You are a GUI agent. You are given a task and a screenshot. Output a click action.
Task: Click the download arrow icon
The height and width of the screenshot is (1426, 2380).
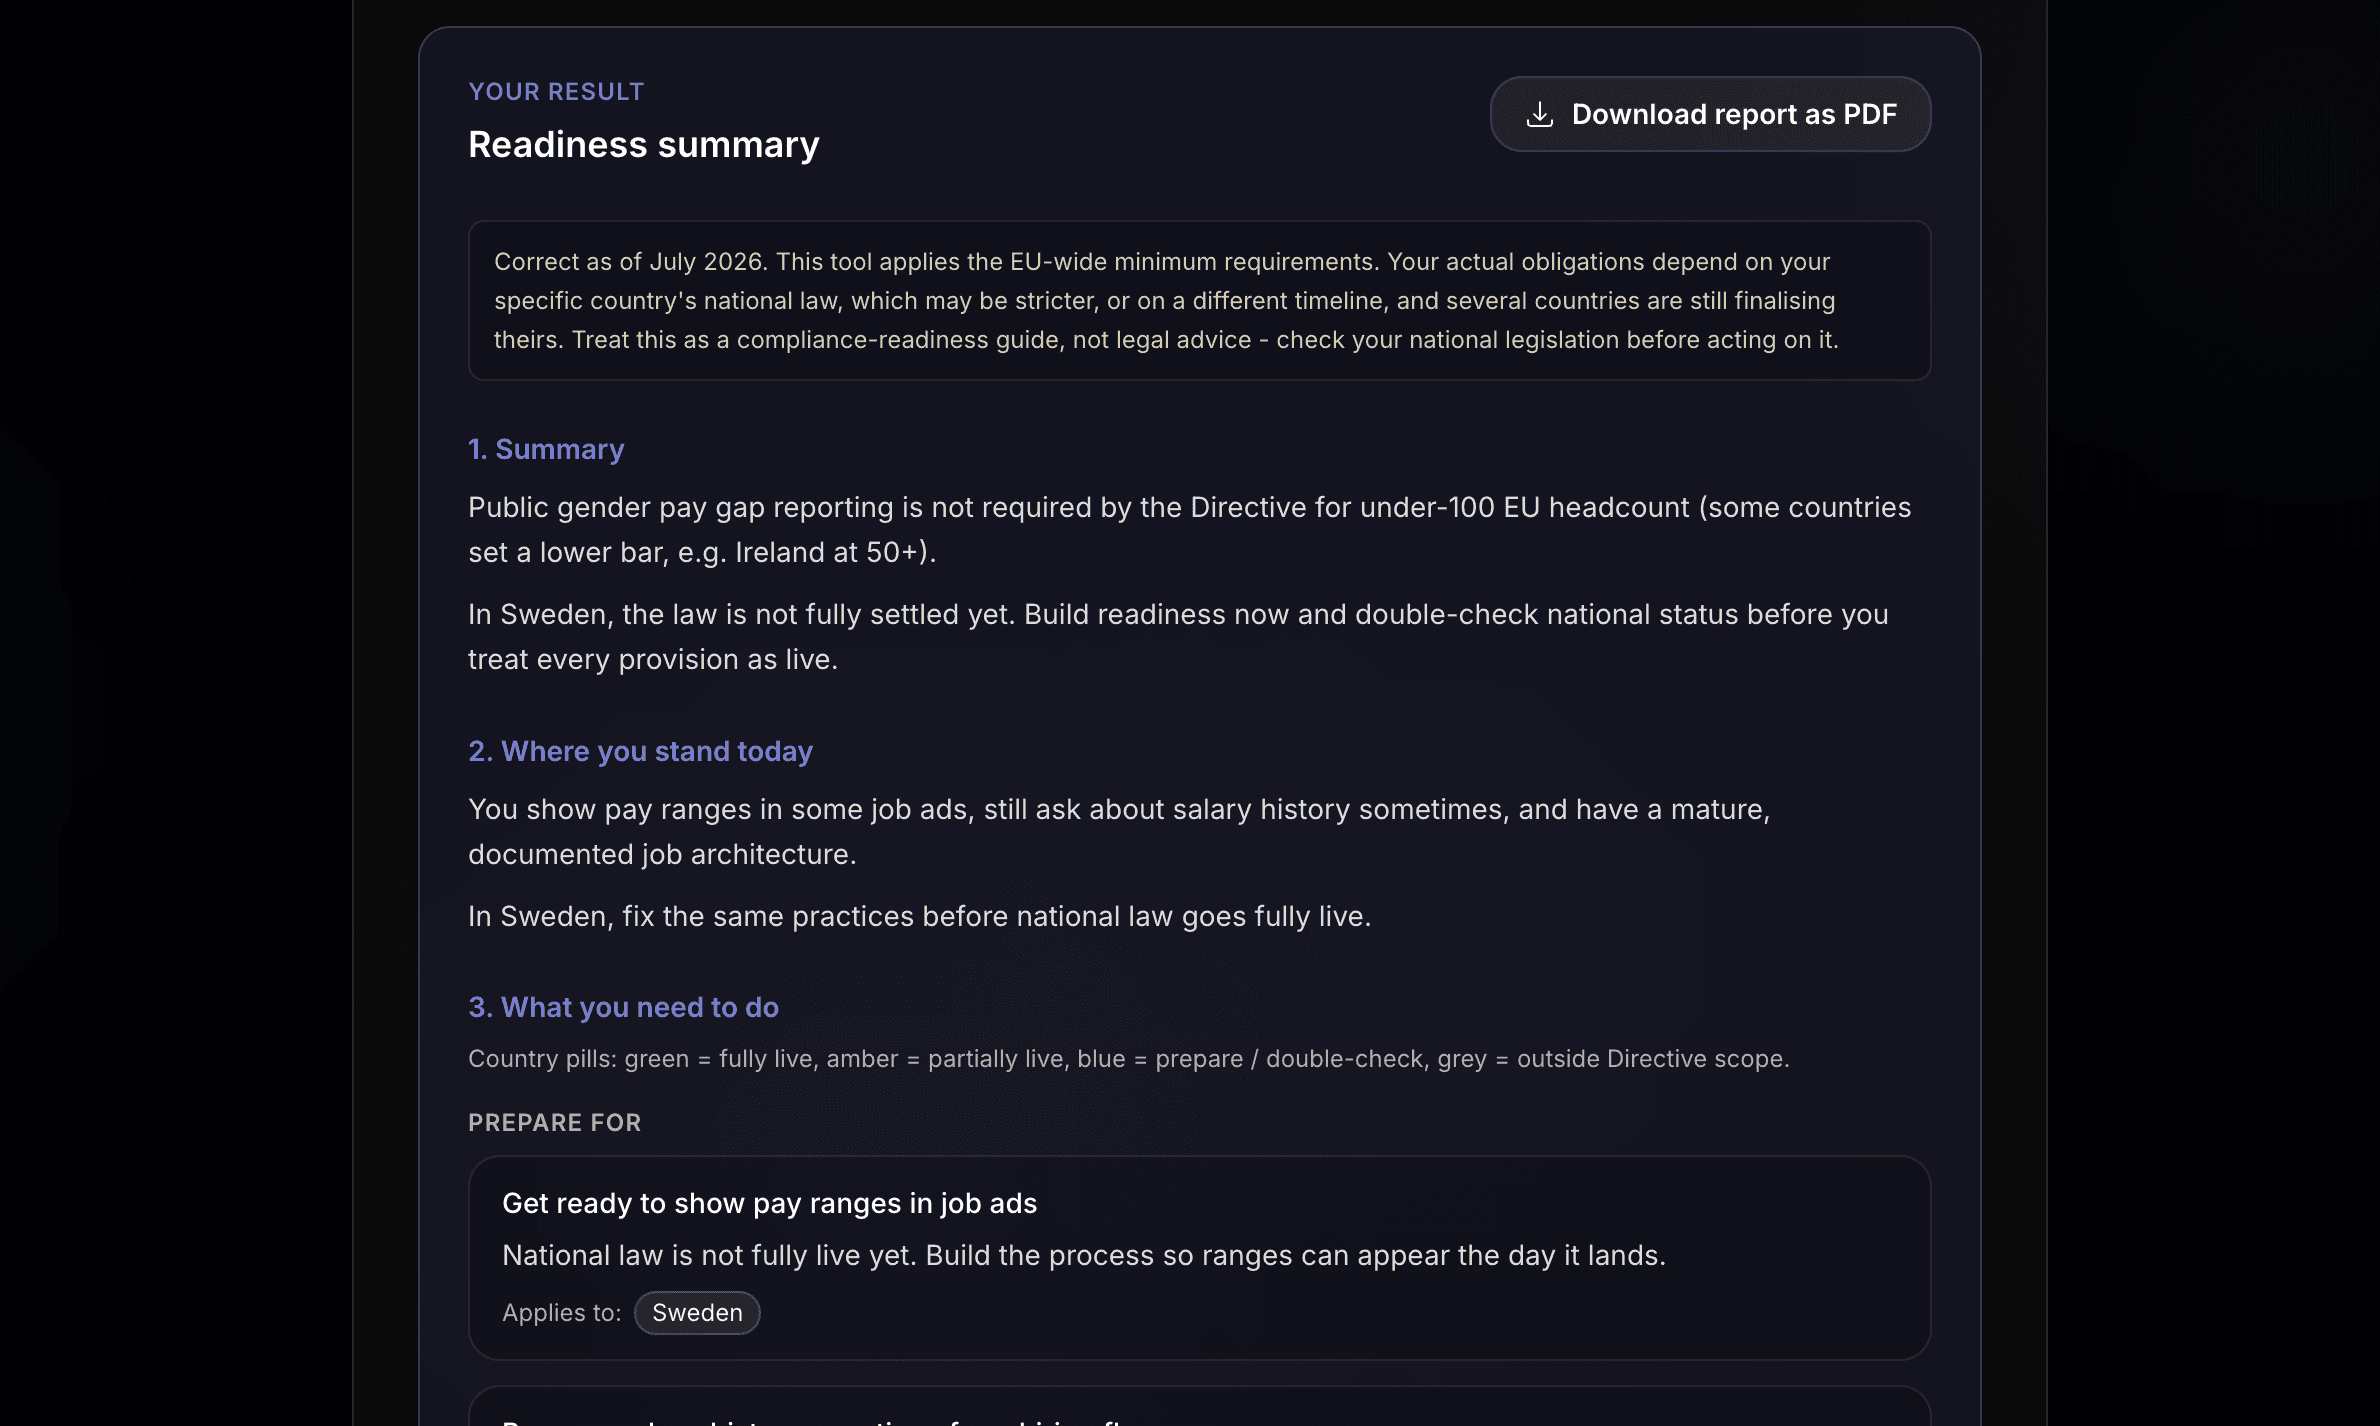(1540, 115)
